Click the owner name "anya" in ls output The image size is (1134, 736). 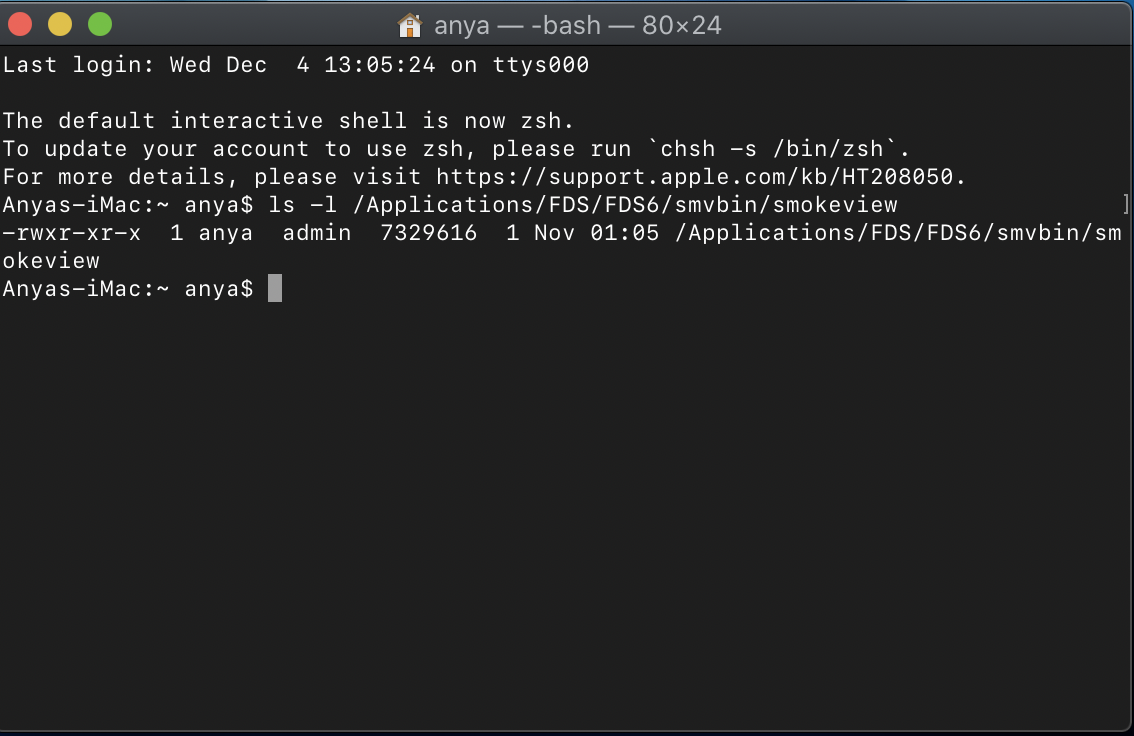pyautogui.click(x=223, y=232)
